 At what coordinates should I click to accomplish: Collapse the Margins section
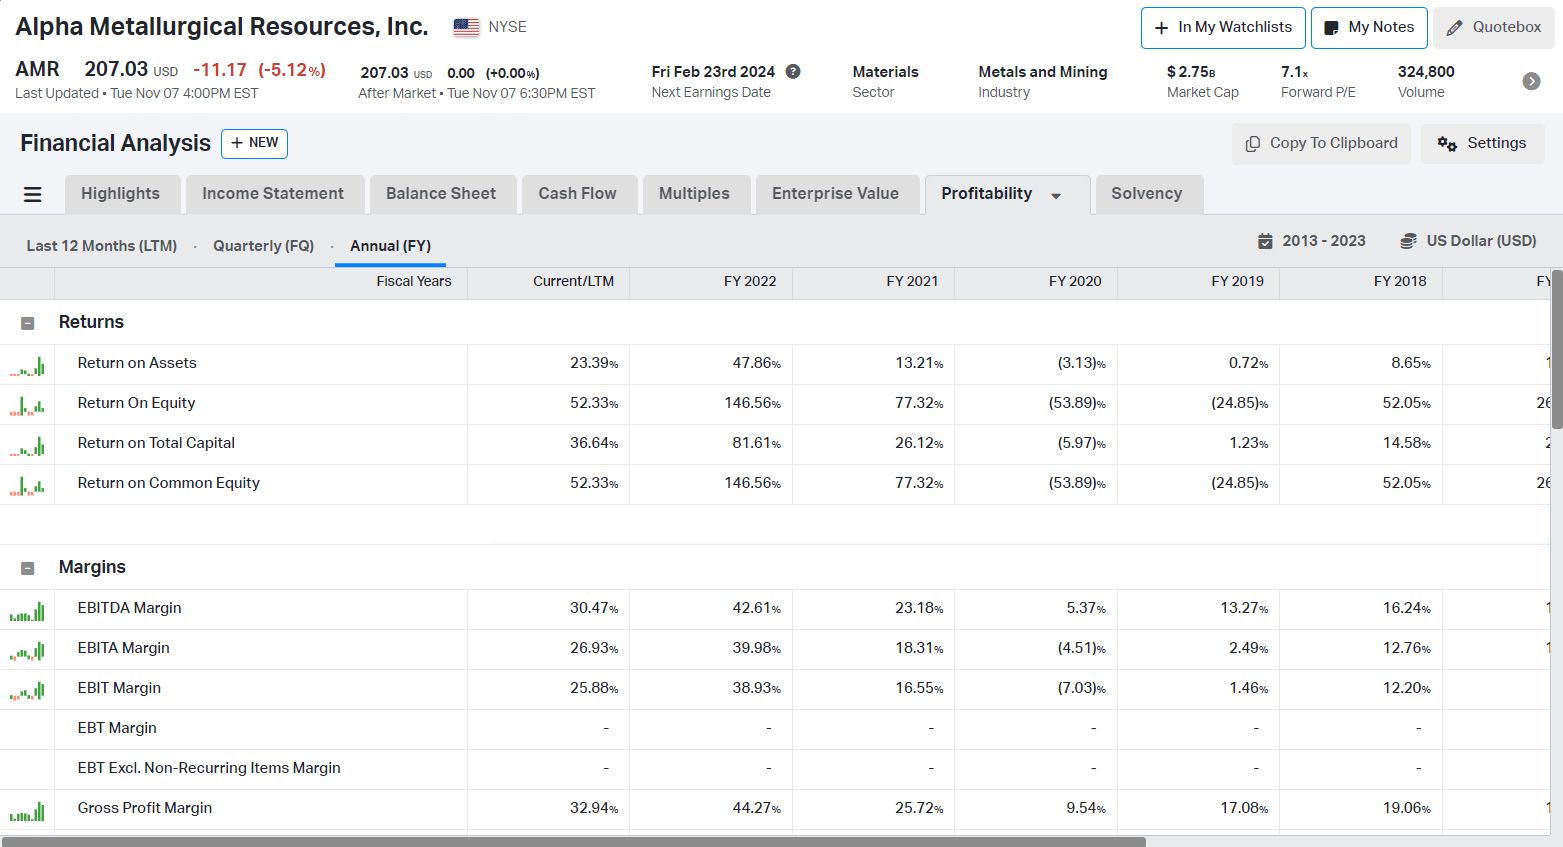click(x=28, y=568)
